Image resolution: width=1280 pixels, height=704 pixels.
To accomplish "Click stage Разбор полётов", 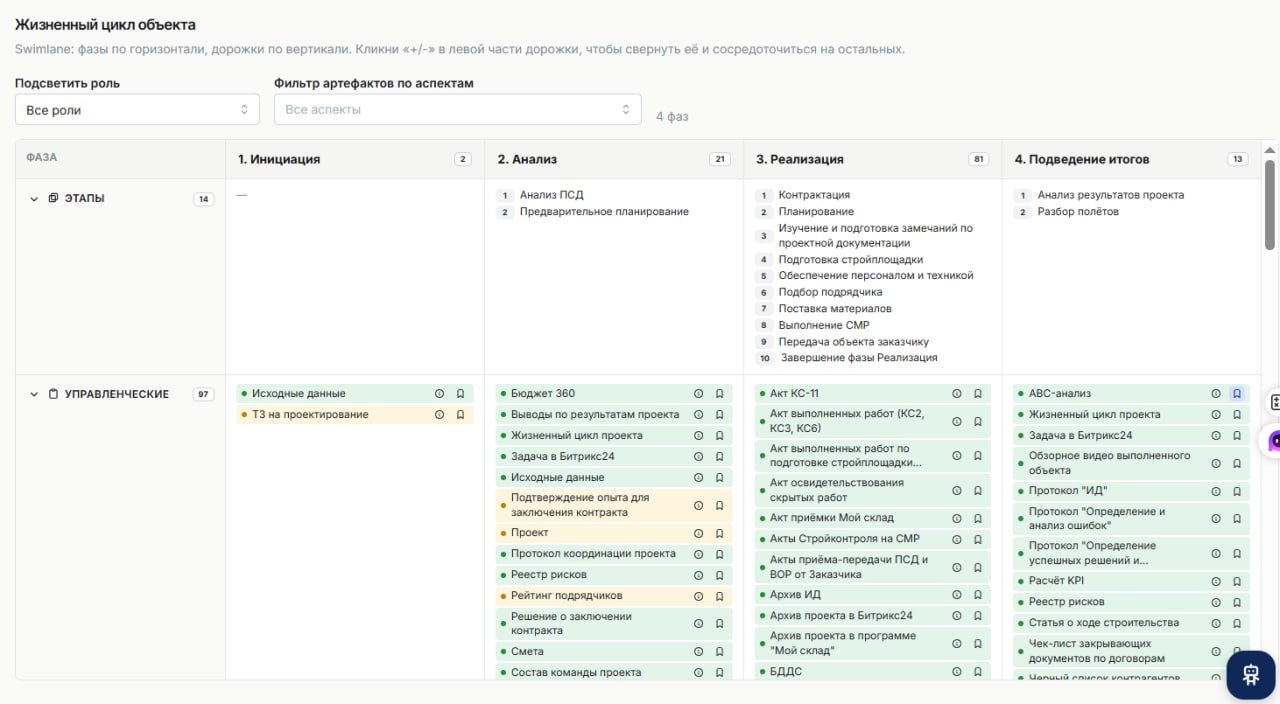I will 1078,212.
